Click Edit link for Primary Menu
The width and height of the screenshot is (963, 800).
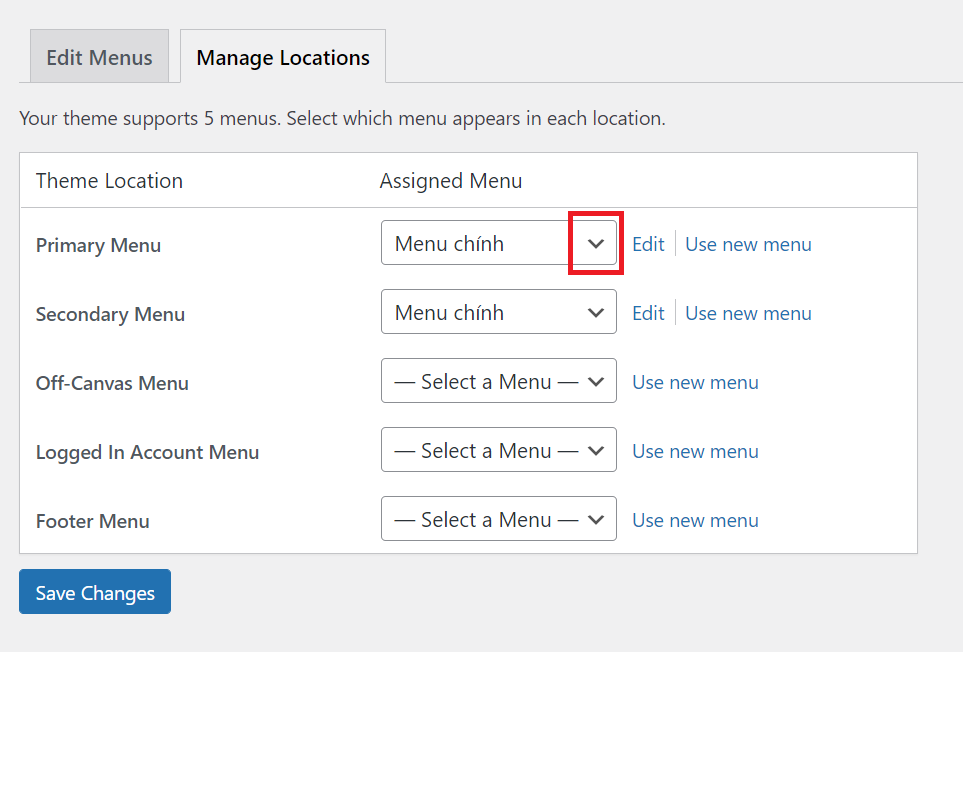[648, 244]
